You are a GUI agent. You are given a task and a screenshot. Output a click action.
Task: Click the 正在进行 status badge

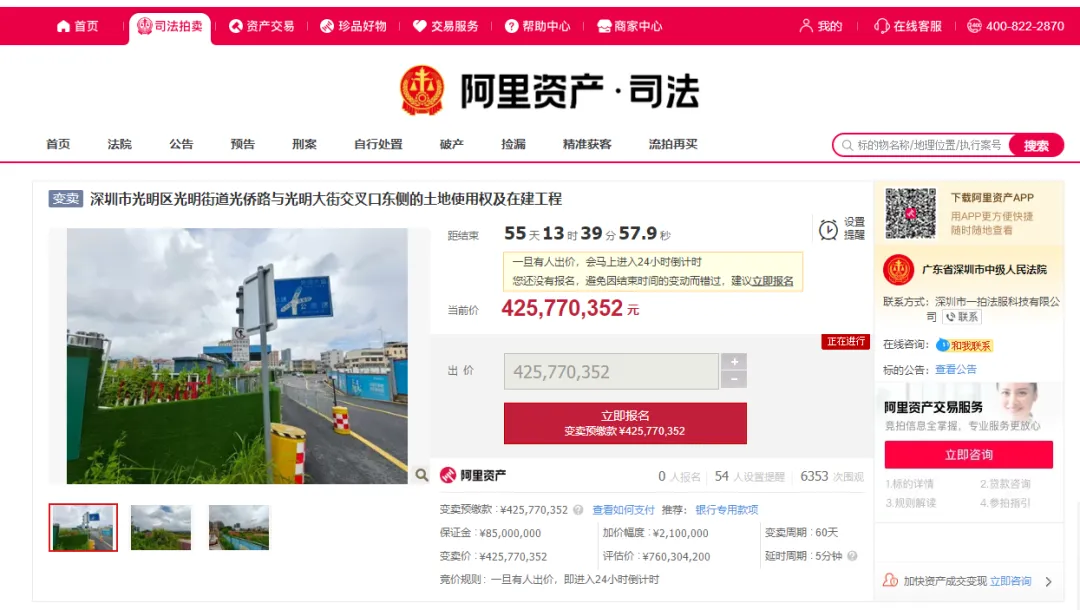coord(845,341)
